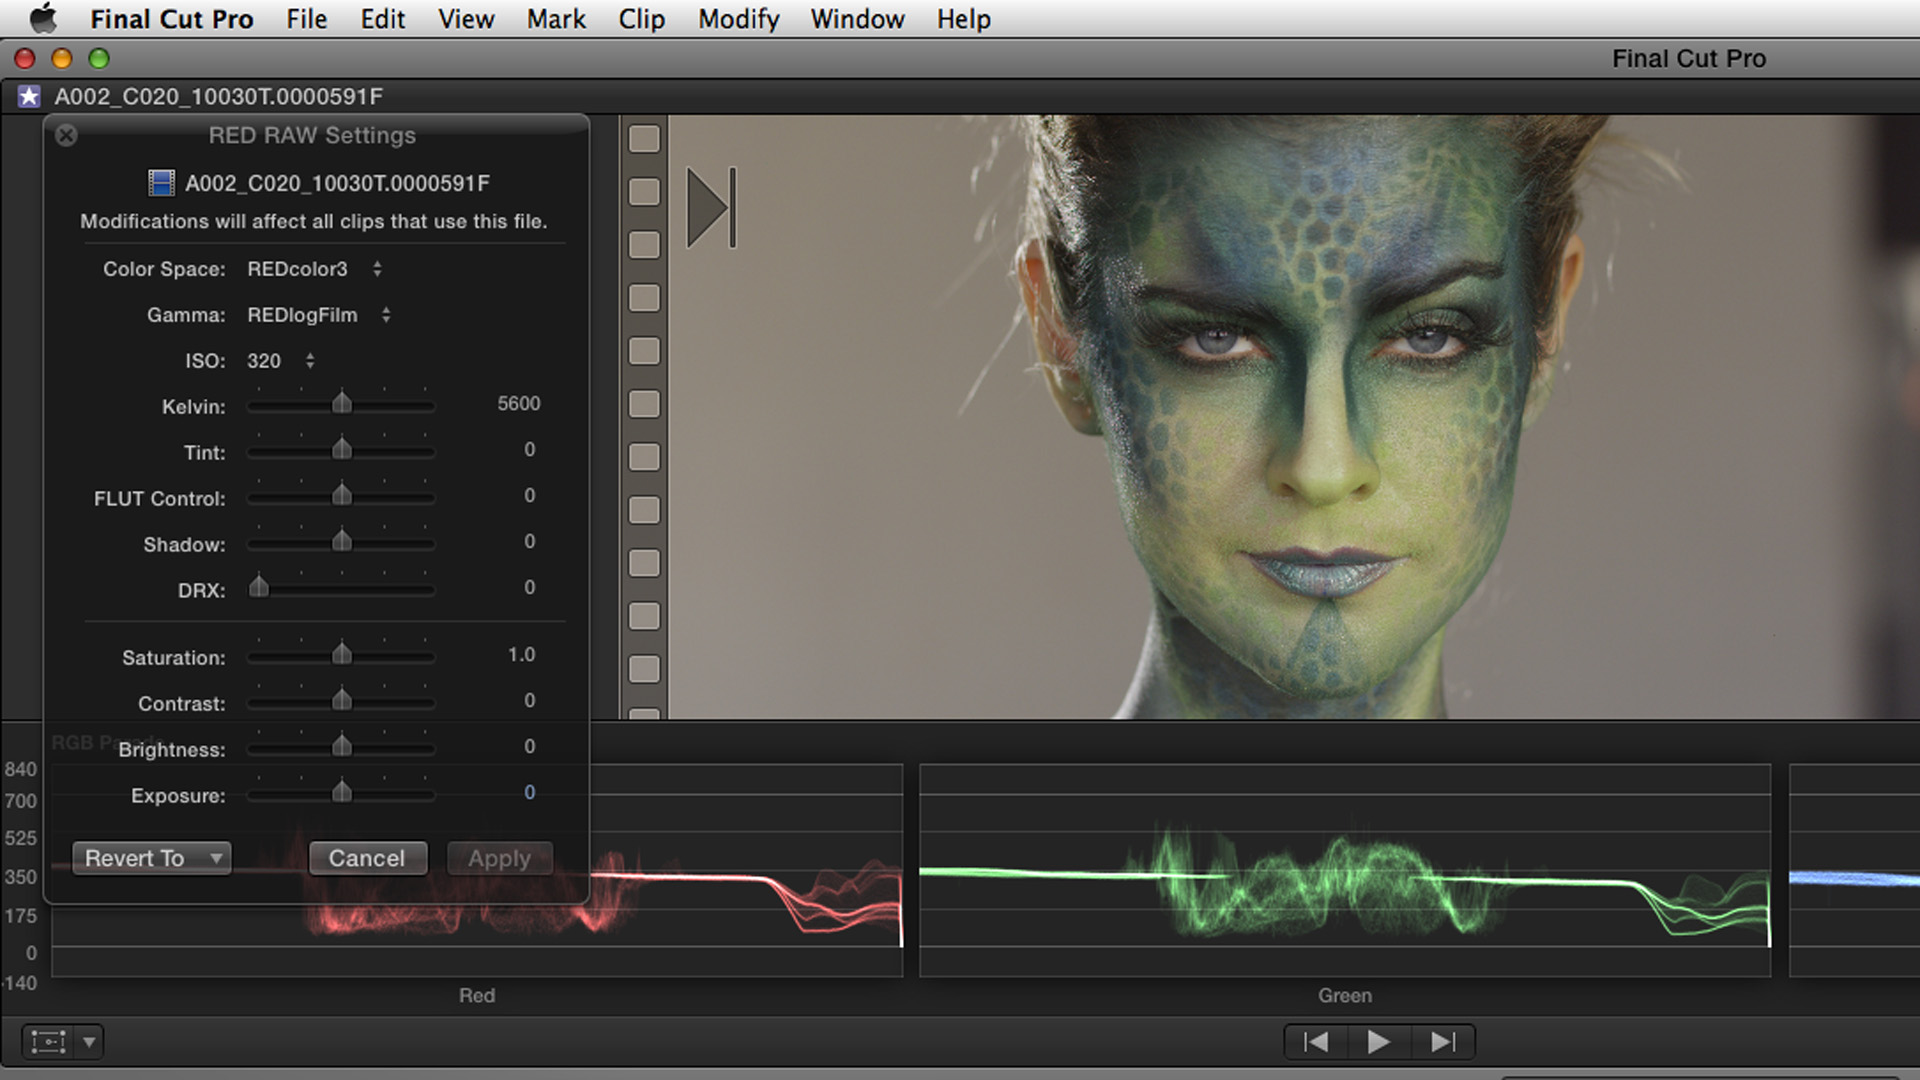The image size is (1920, 1080).
Task: Open the Window menu
Action: pos(857,19)
